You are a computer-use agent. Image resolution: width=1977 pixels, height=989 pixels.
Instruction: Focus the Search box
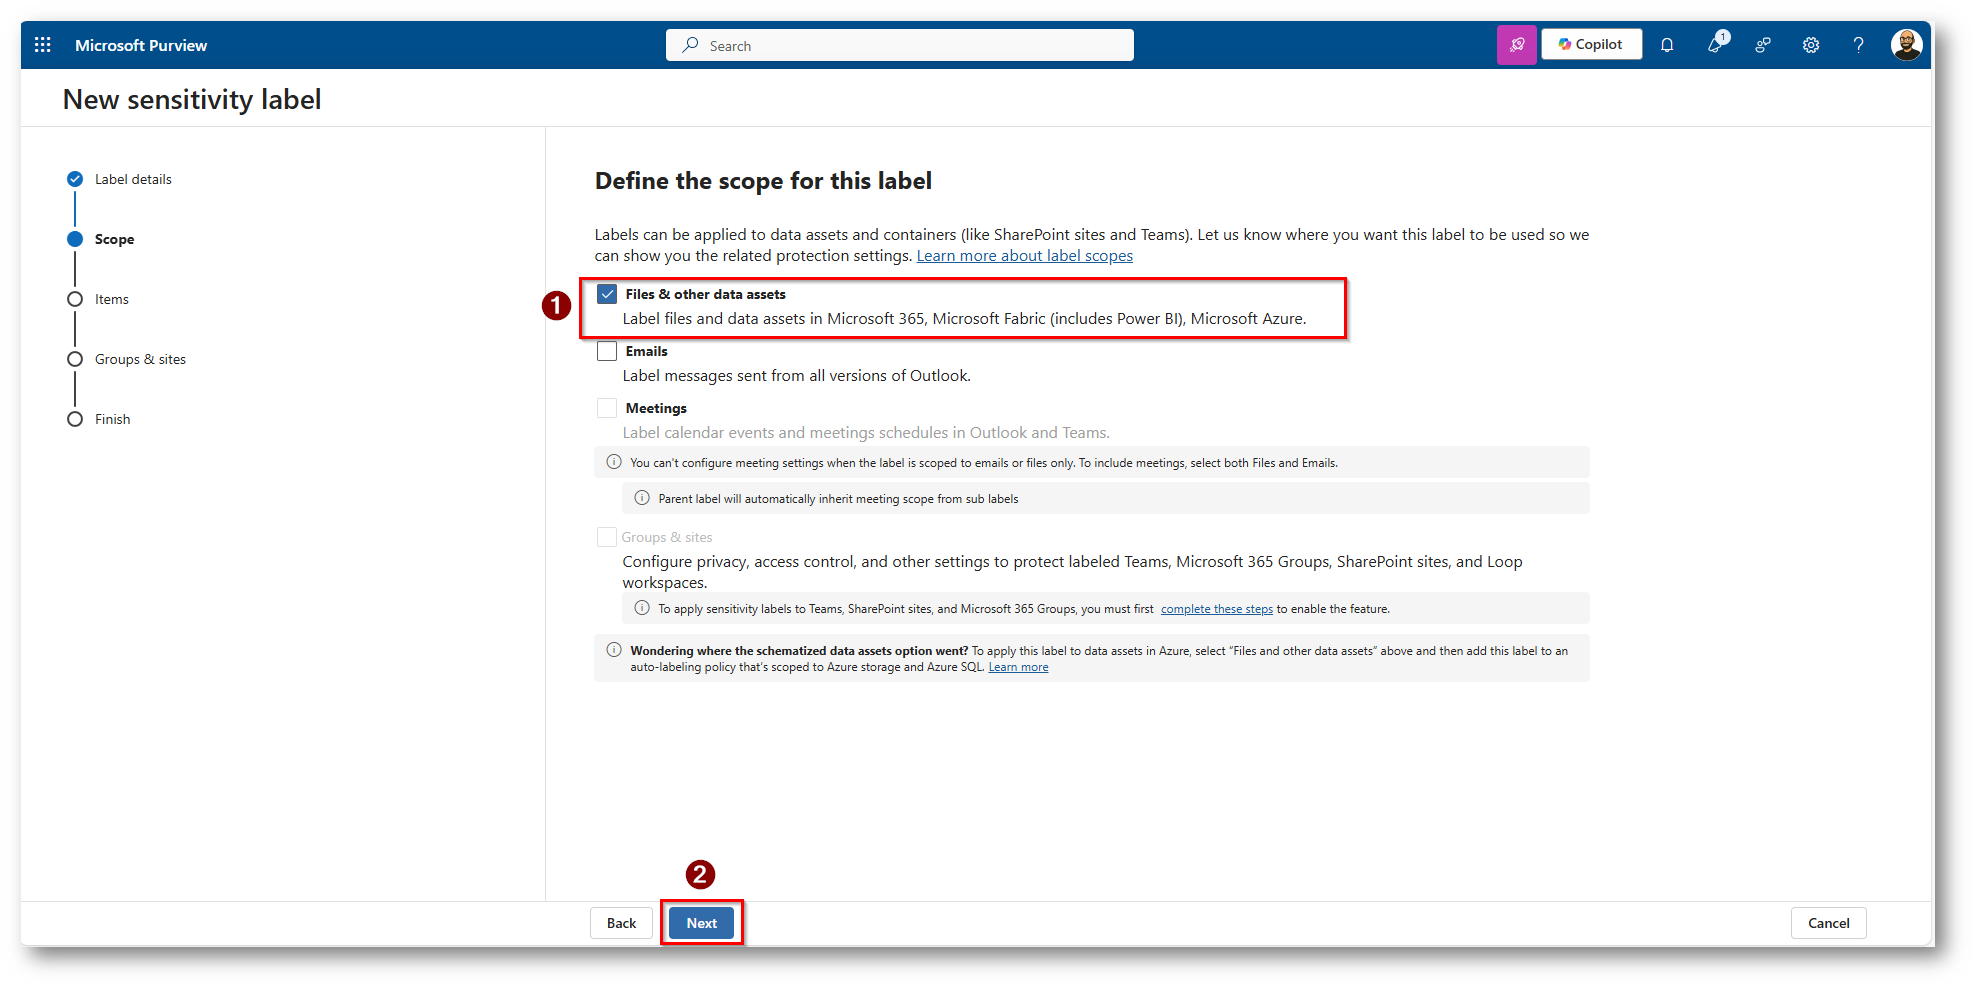click(900, 45)
